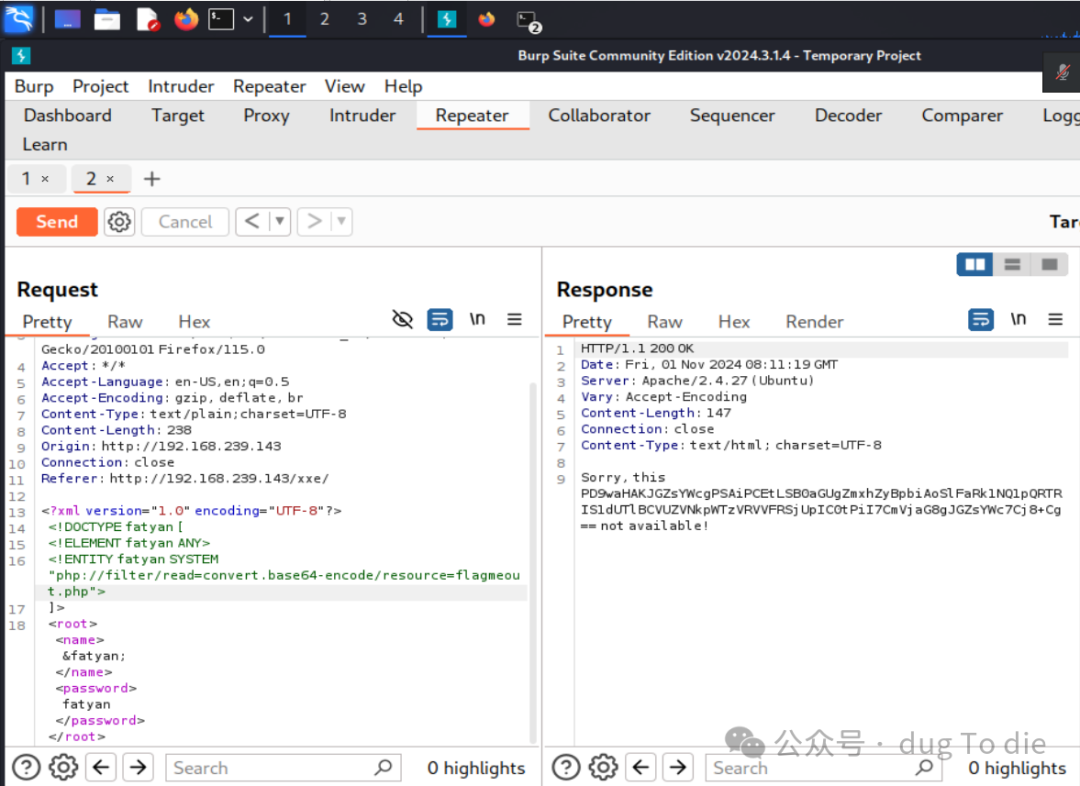Switch to workspace 4
Viewport: 1080px width, 786px height.
[398, 19]
